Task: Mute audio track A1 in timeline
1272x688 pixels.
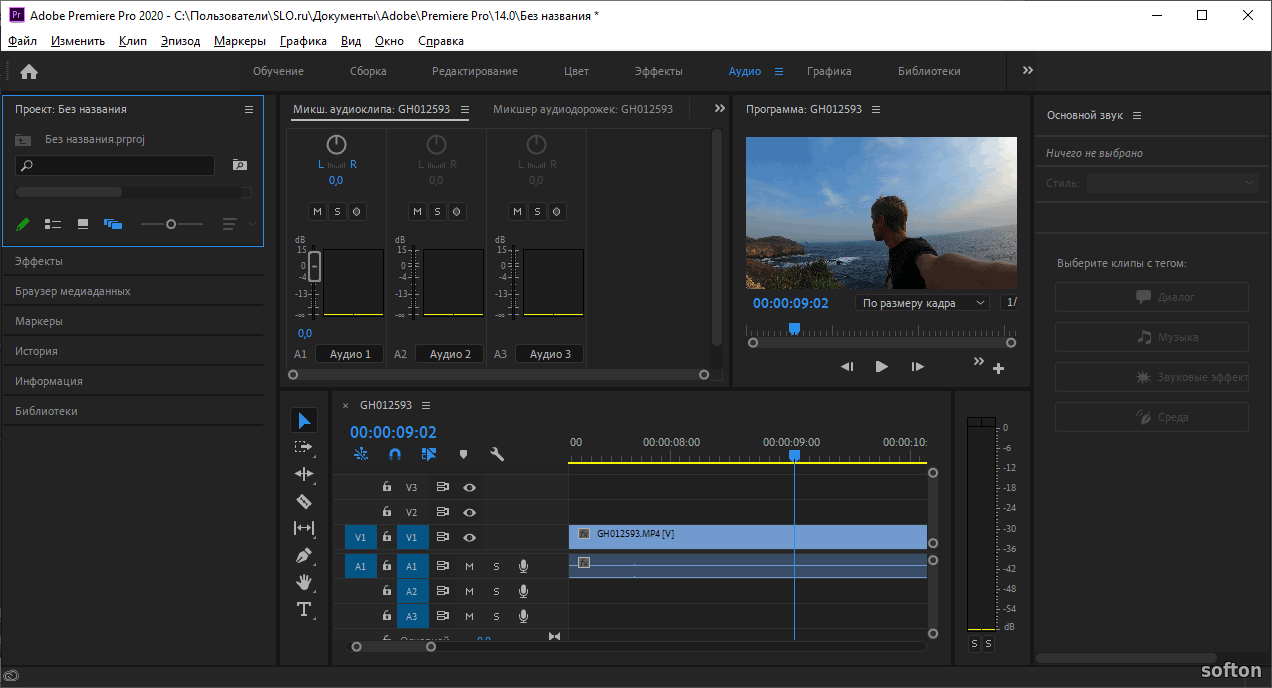Action: (469, 566)
